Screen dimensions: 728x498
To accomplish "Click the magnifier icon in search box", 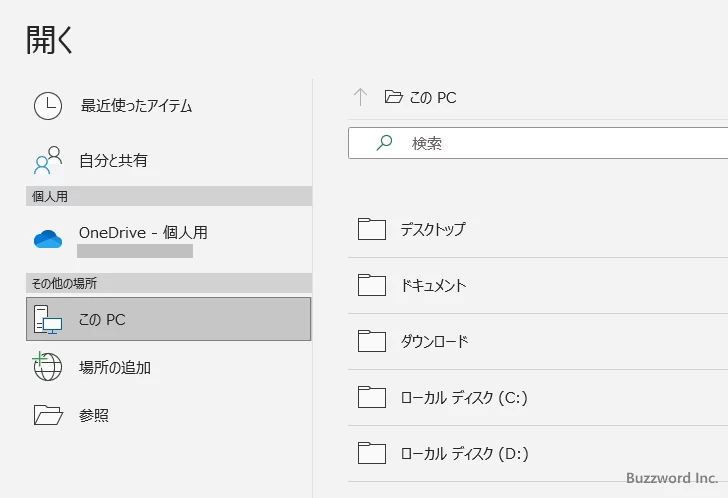I will 384,142.
